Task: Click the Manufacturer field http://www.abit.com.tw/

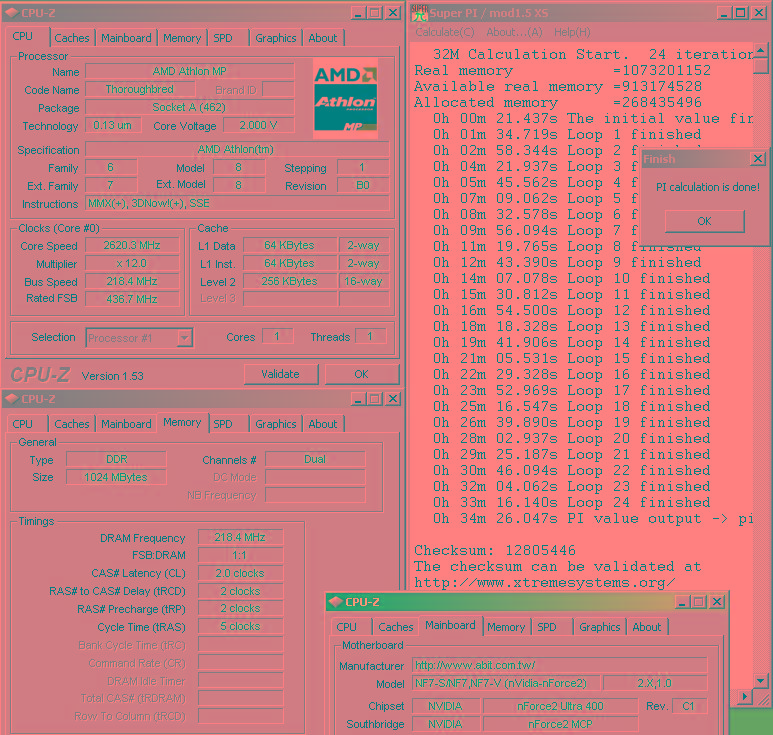Action: tap(560, 665)
